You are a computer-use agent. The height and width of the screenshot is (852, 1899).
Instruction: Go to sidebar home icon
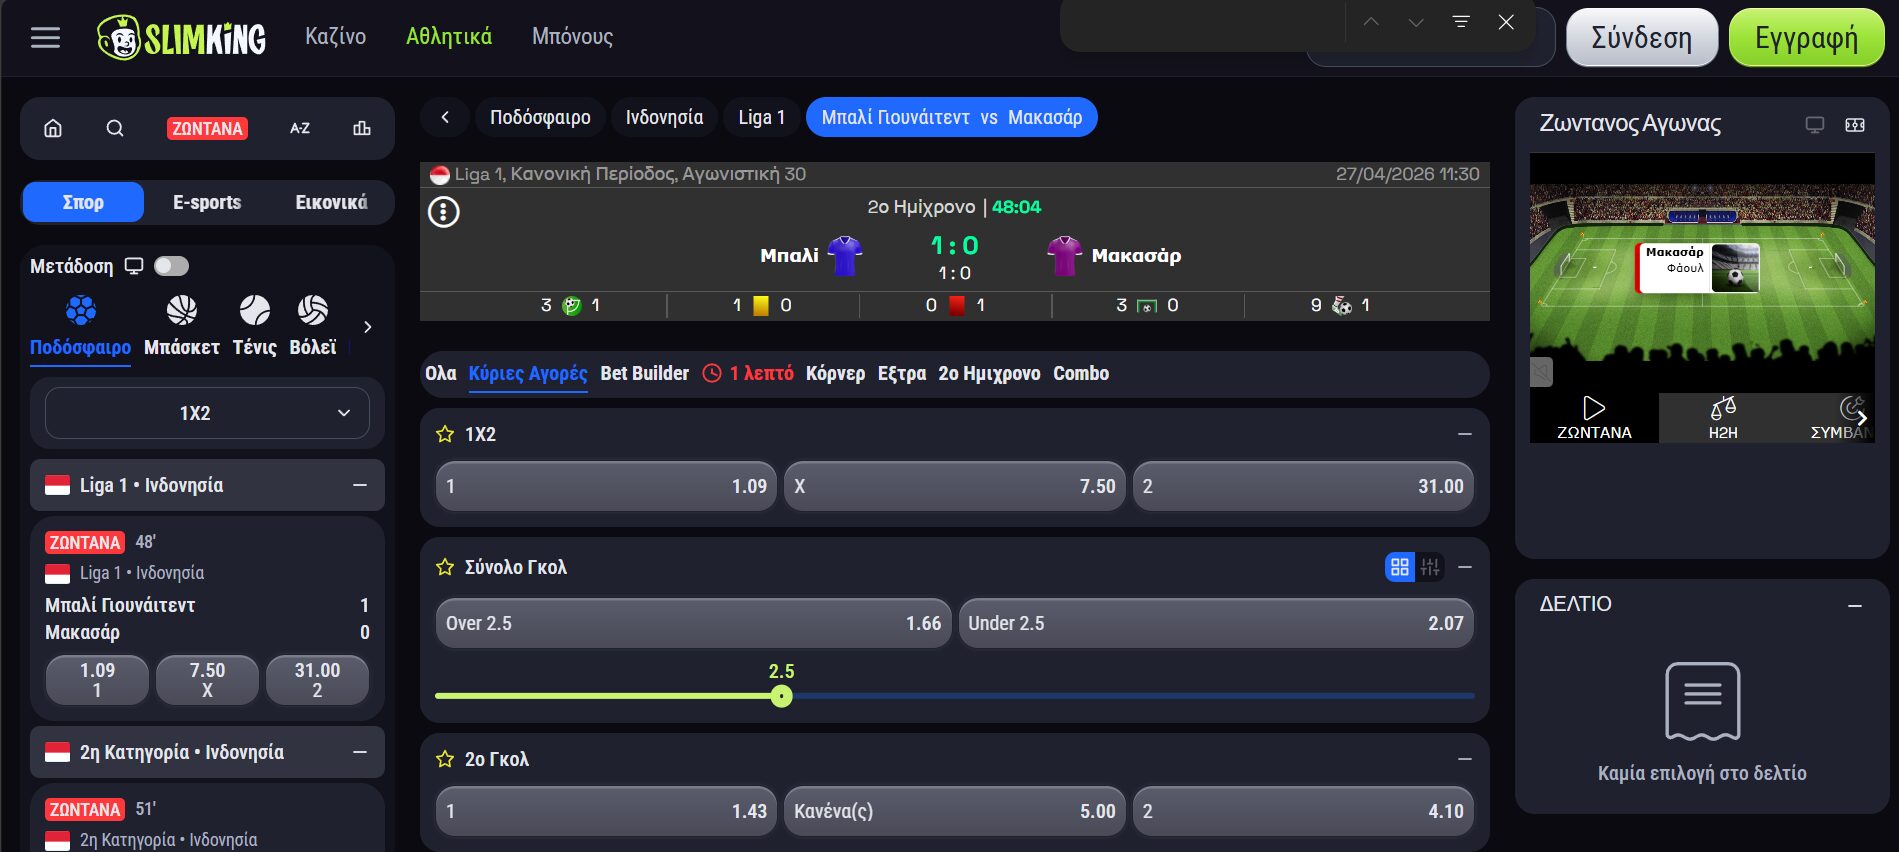click(x=53, y=128)
